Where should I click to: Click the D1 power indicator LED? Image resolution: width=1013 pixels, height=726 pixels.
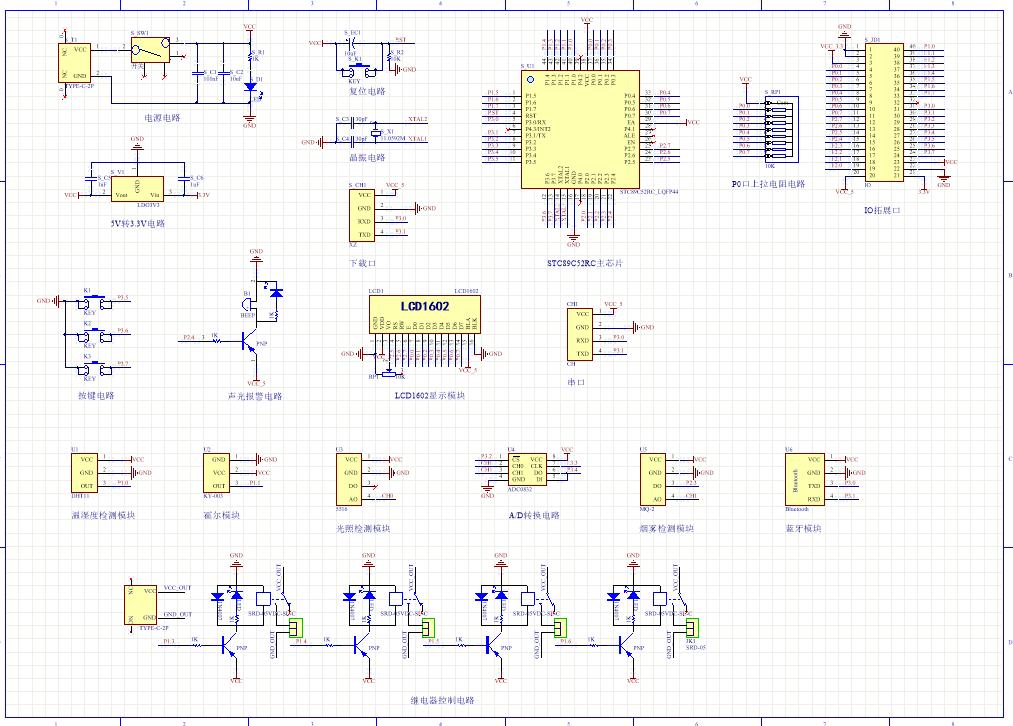pos(250,86)
